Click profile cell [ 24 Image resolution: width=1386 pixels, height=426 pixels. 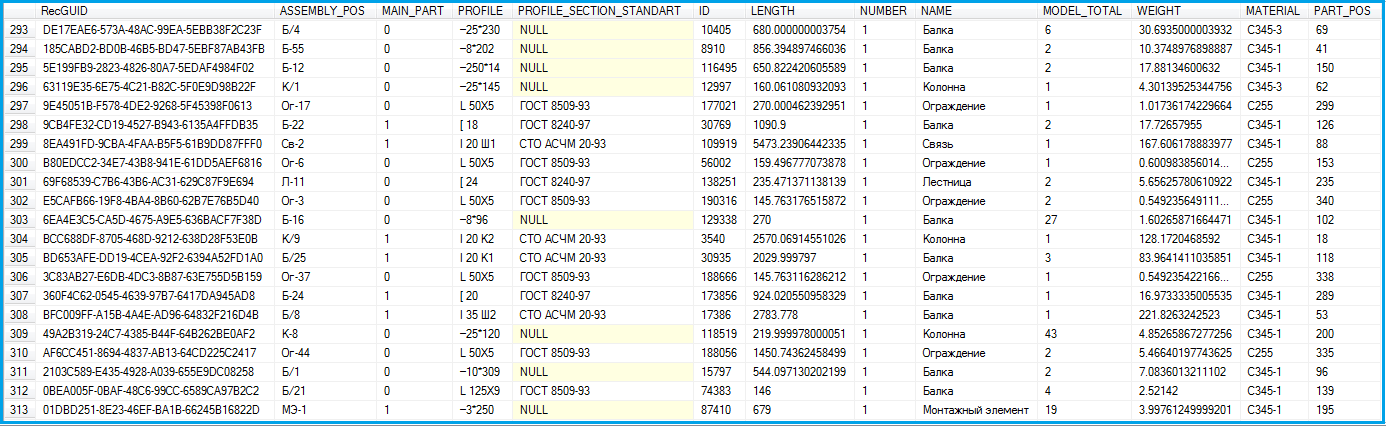point(483,182)
